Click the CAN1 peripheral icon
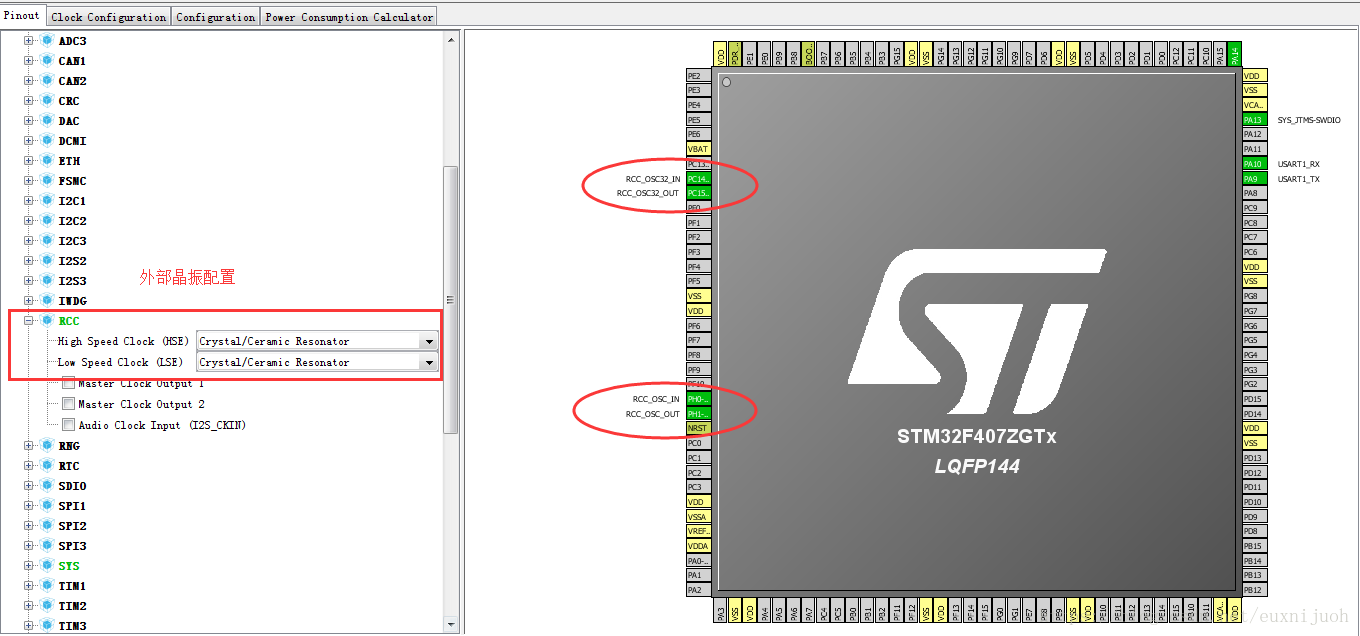 coord(47,61)
